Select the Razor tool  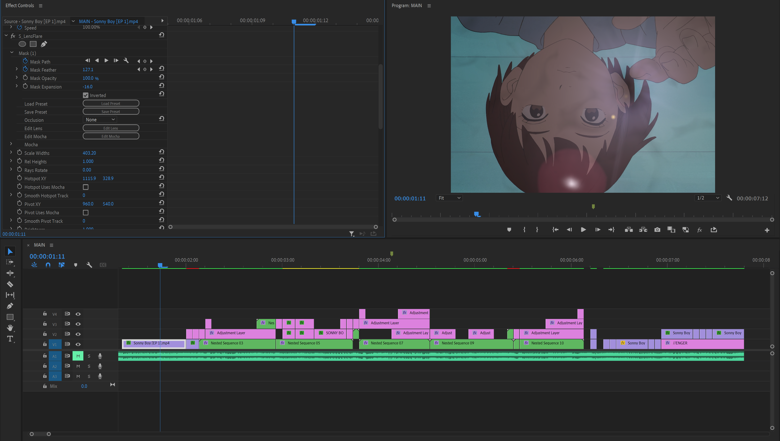10,284
